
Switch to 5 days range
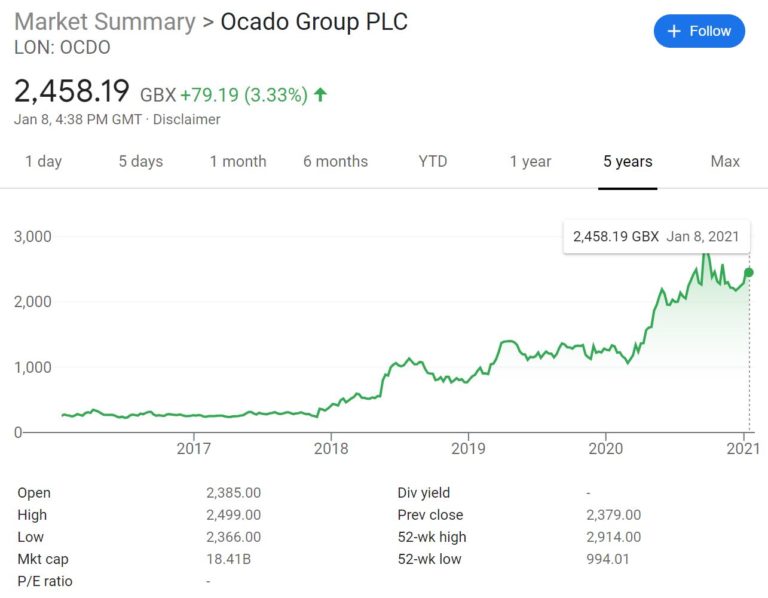[x=141, y=162]
